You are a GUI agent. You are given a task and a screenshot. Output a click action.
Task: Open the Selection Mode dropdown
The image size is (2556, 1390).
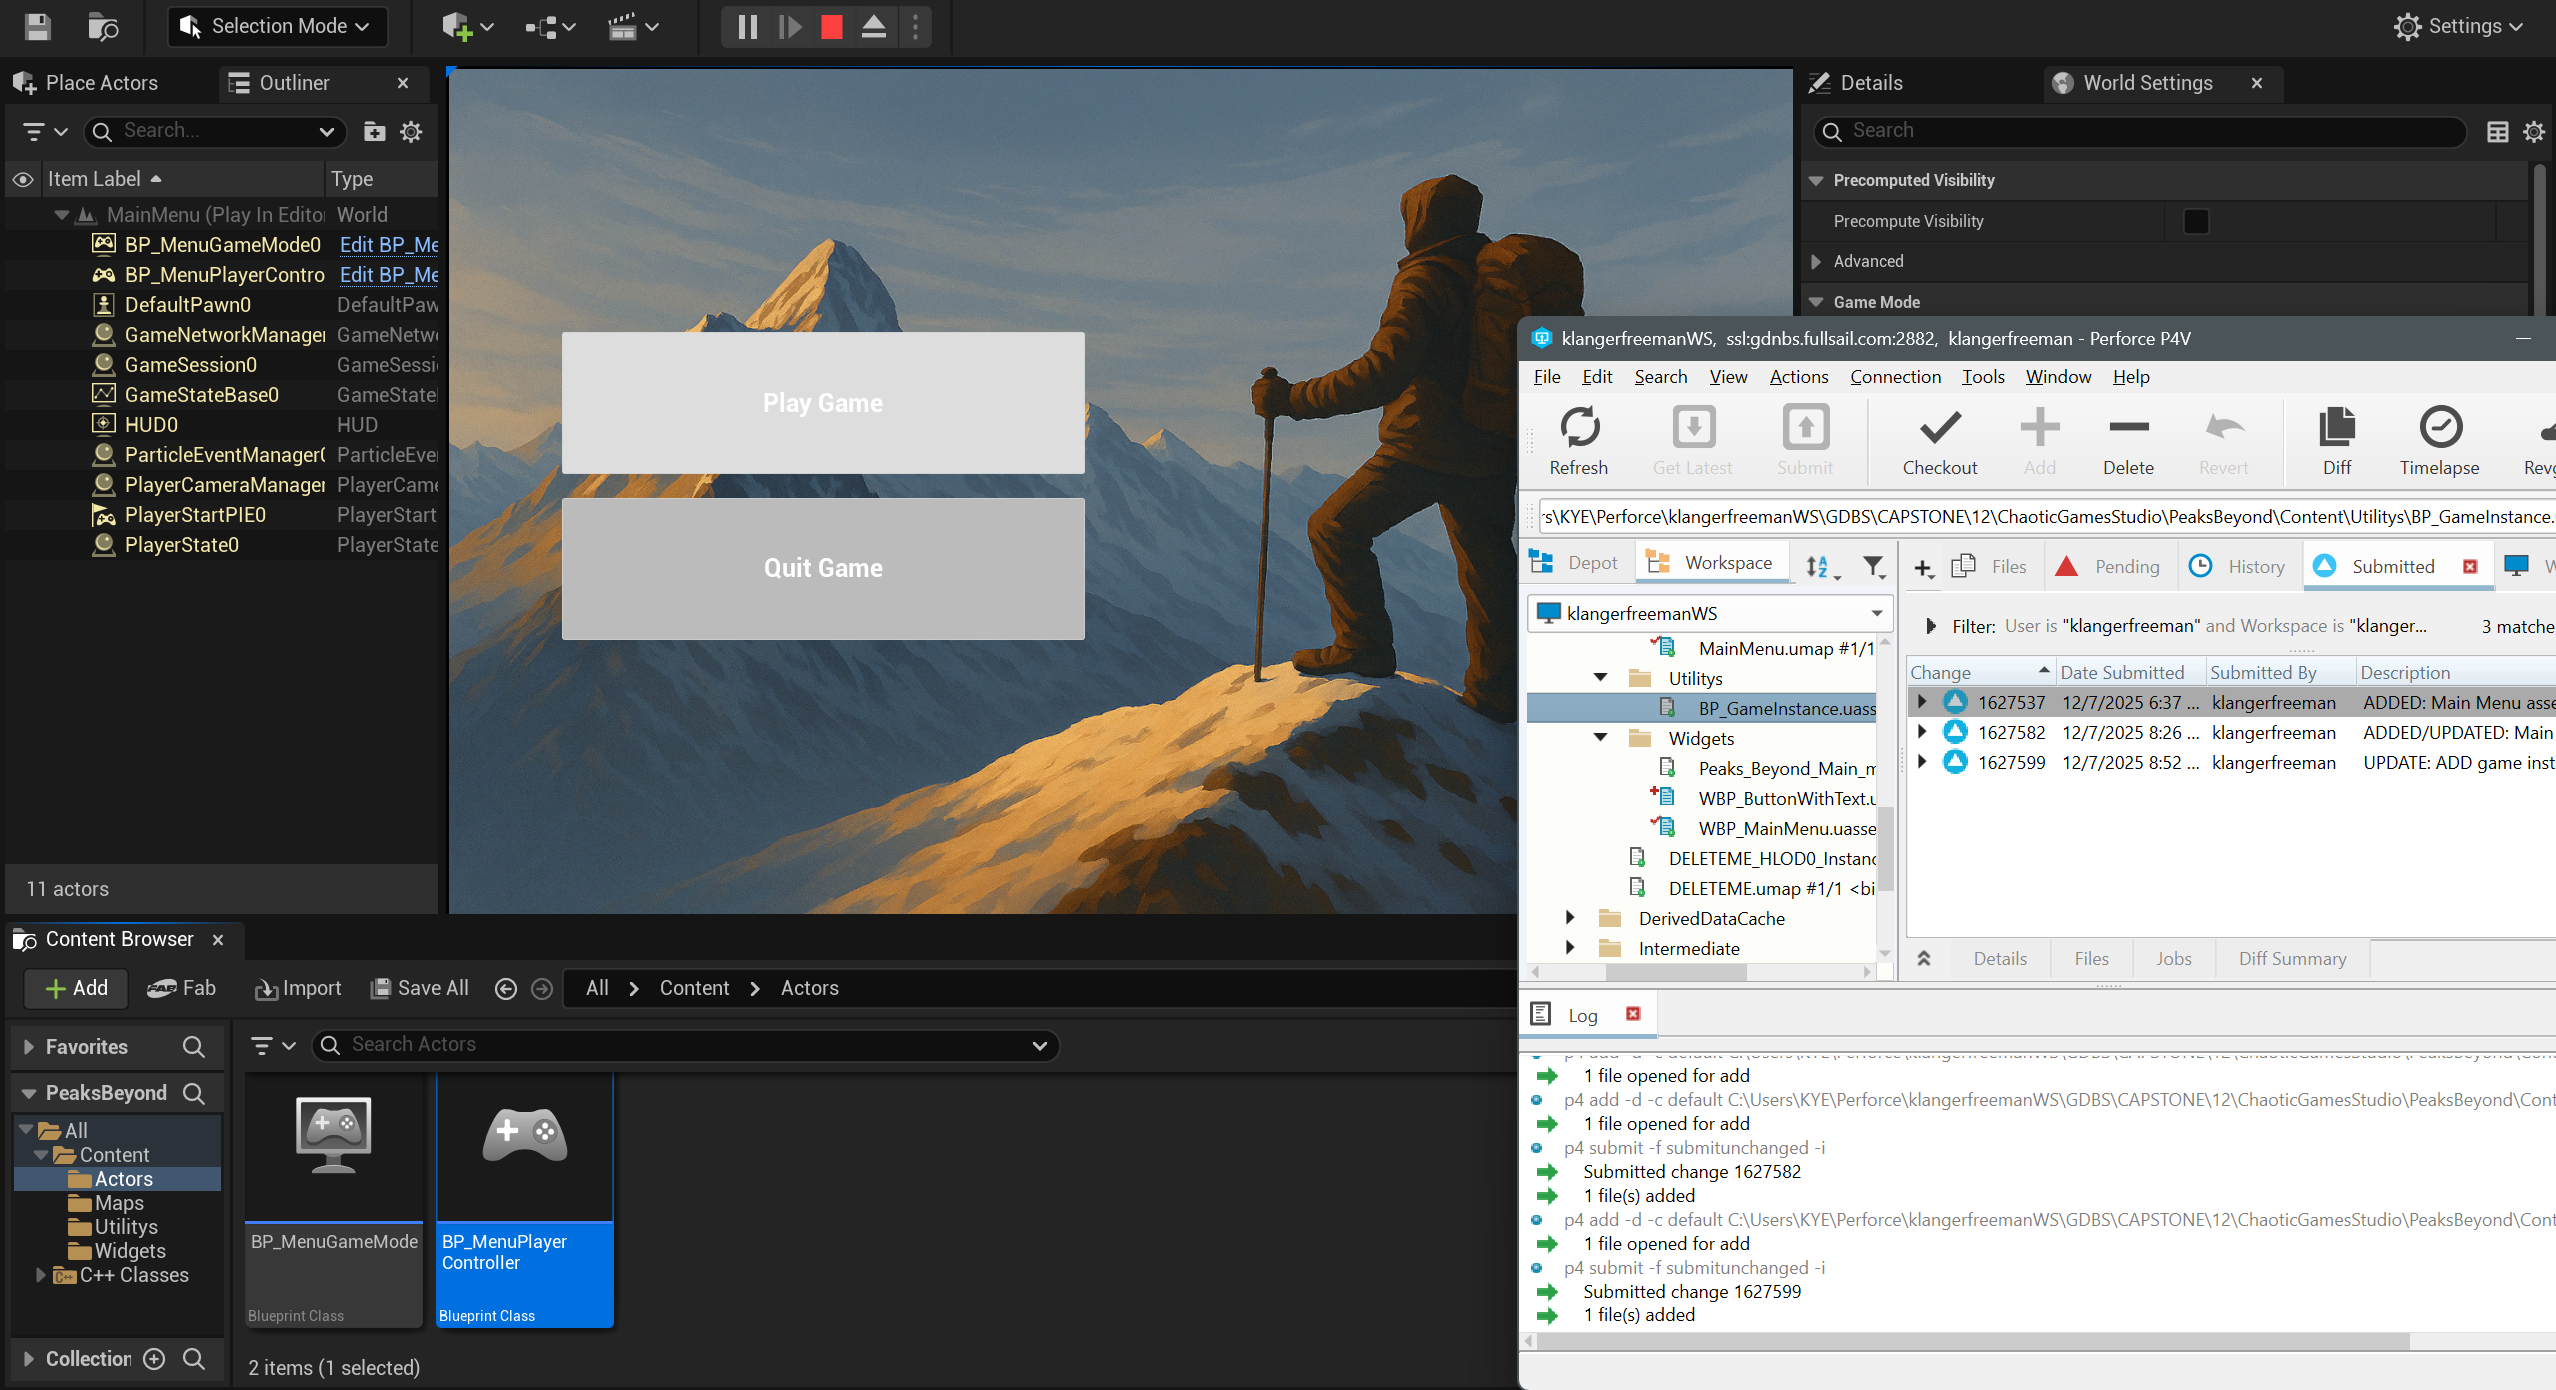click(x=278, y=27)
